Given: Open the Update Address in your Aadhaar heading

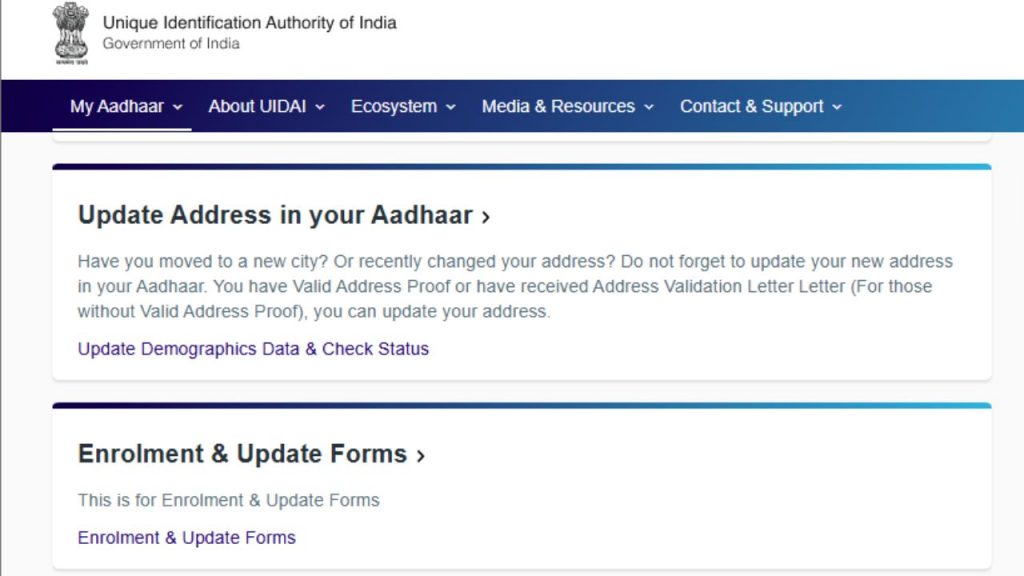Looking at the screenshot, I should [x=275, y=215].
